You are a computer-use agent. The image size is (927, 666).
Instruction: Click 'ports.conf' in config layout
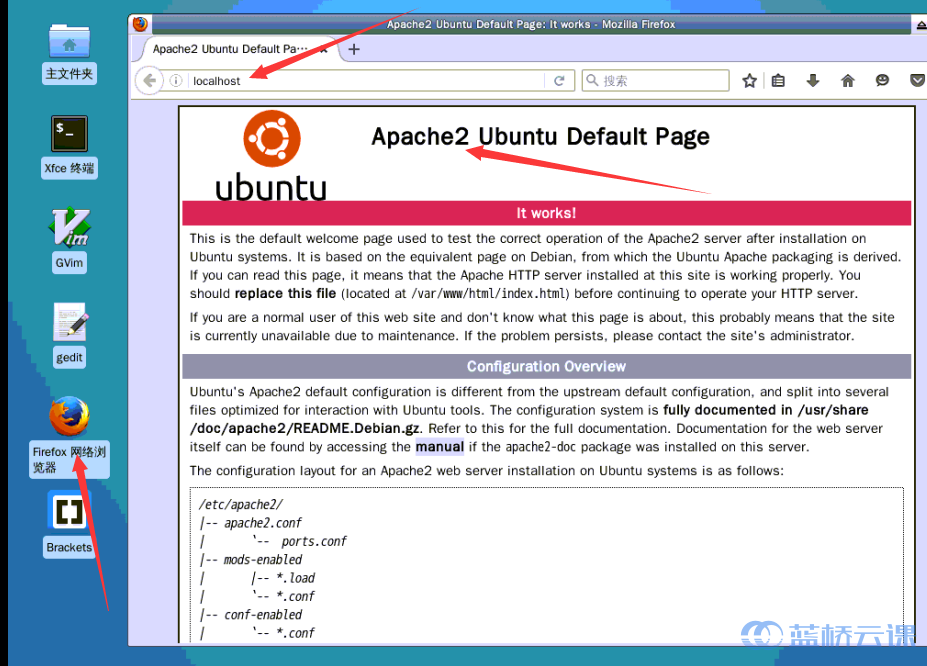tap(314, 541)
